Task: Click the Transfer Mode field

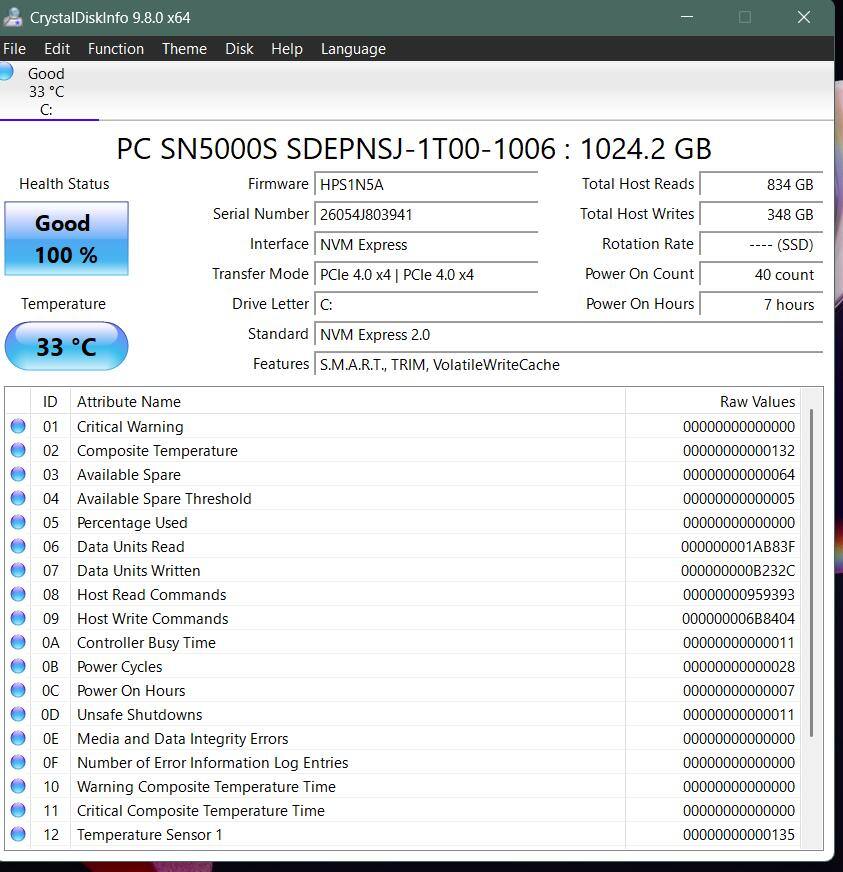Action: click(x=426, y=275)
